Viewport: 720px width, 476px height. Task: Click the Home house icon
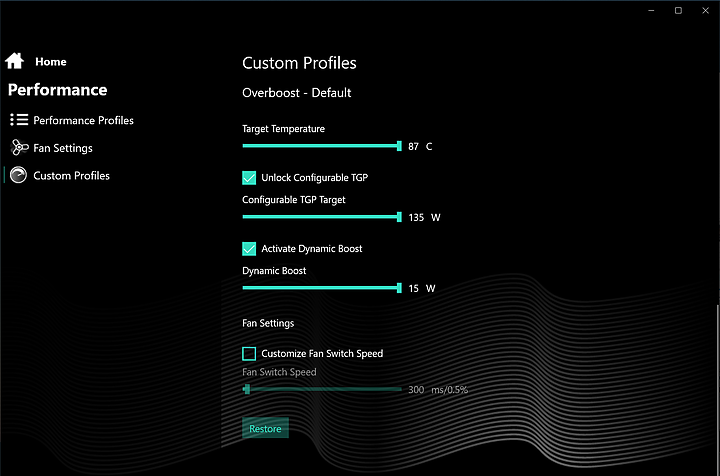tap(14, 61)
